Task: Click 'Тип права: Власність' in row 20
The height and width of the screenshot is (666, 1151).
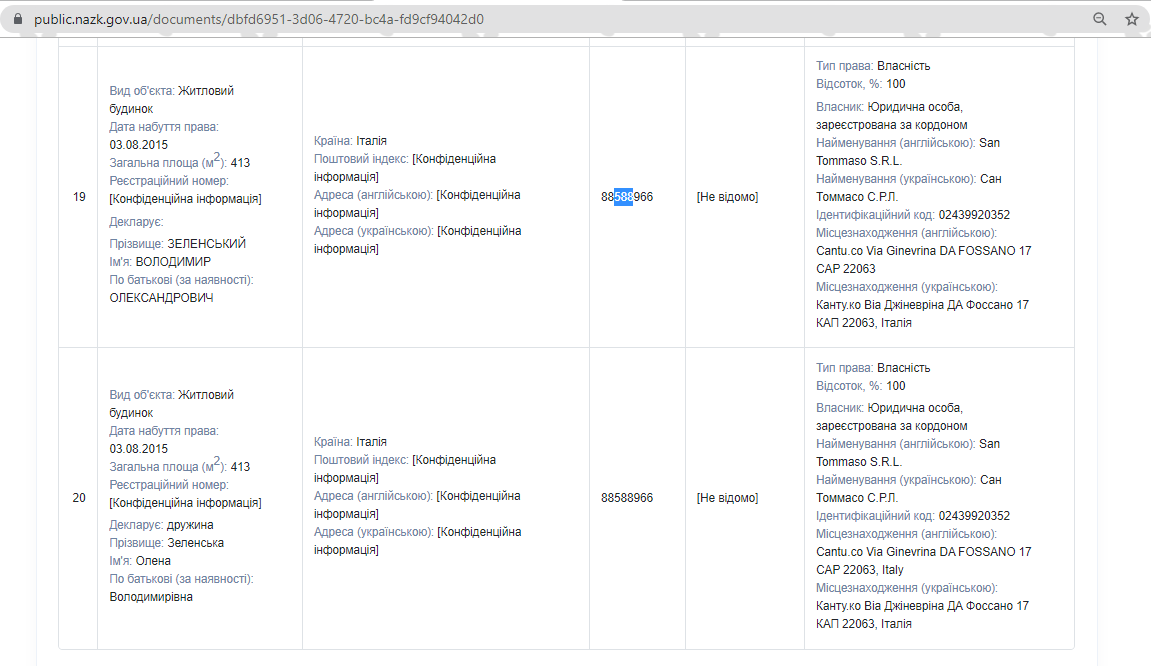Action: click(x=873, y=368)
